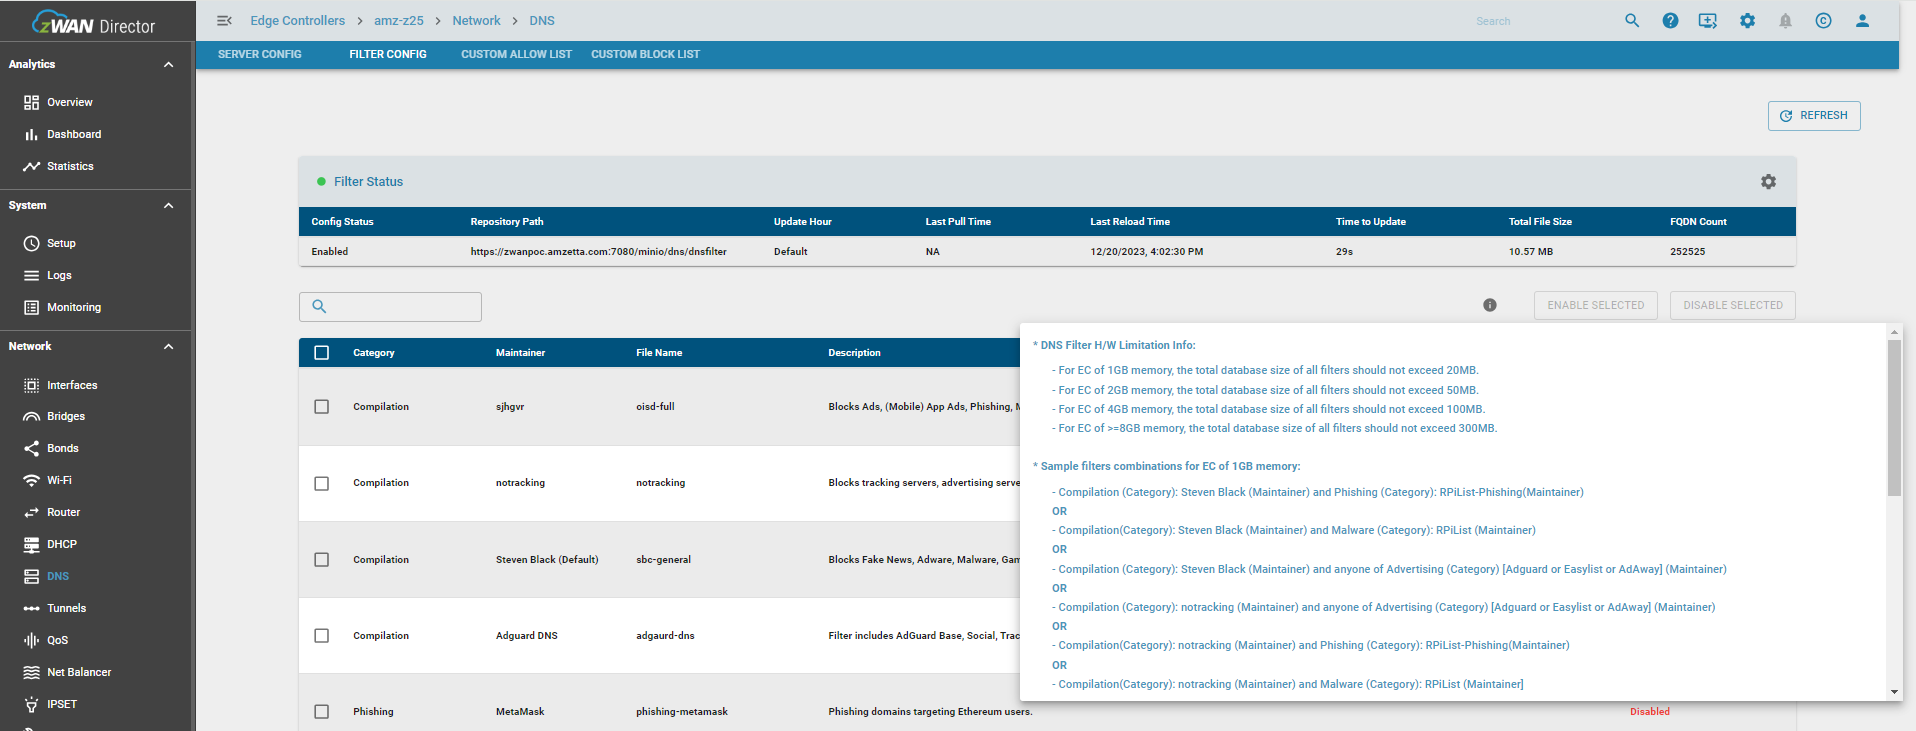Switch to the Filter Config tab

point(388,54)
